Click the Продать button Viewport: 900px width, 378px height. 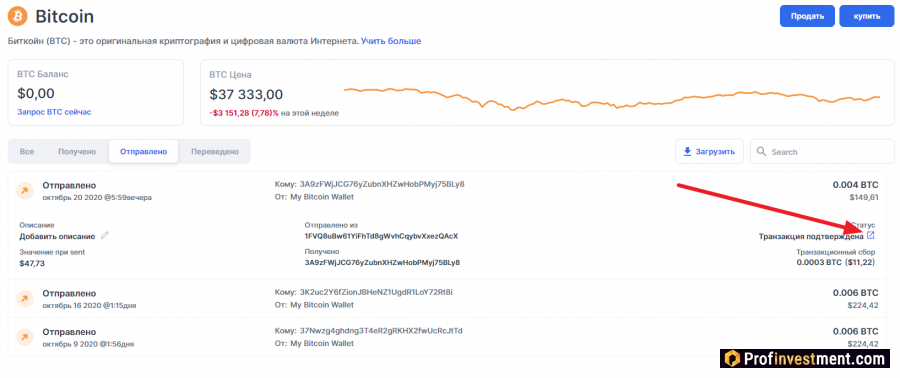coord(807,16)
